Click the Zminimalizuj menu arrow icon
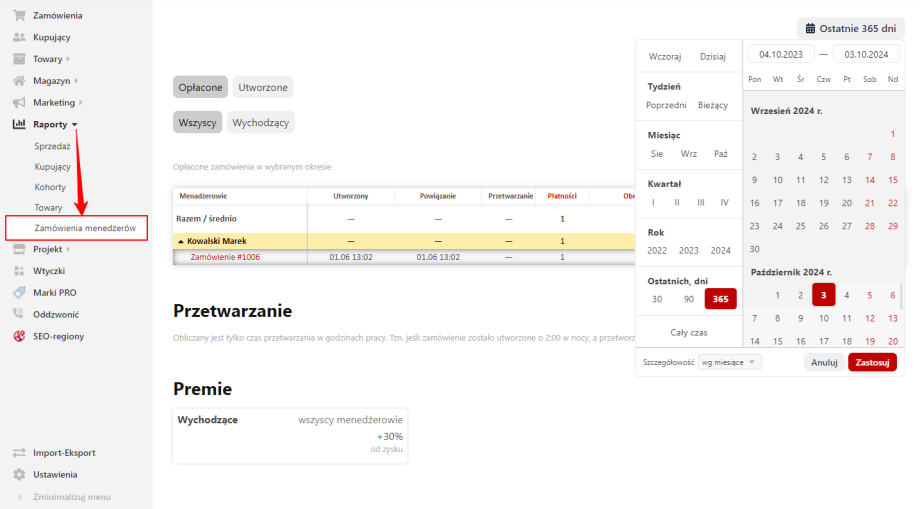The height and width of the screenshot is (509, 920). tap(20, 497)
